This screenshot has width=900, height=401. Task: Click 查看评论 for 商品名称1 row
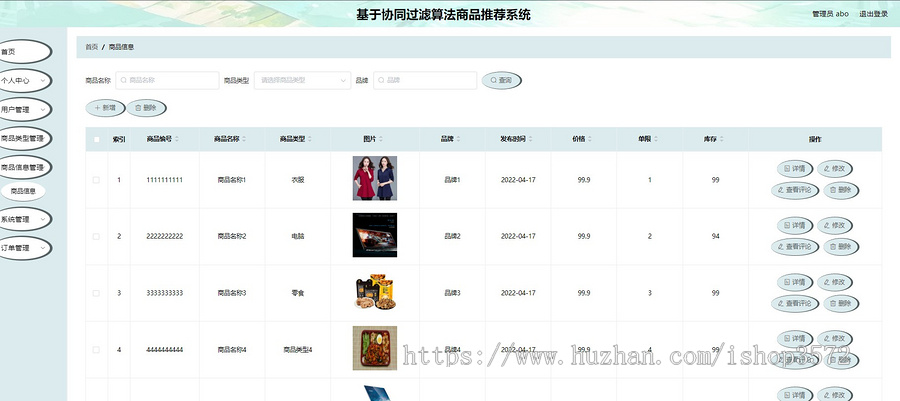tap(795, 190)
